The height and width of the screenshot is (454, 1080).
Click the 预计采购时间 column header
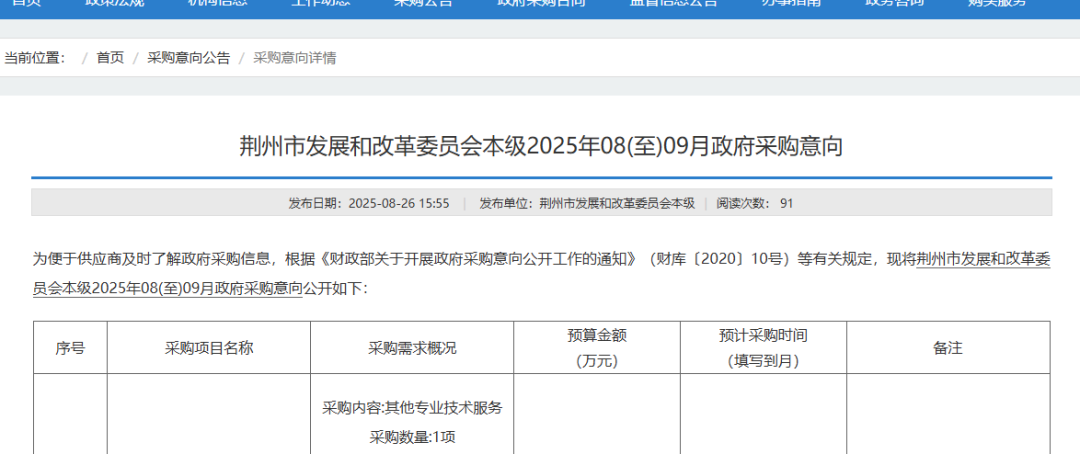pyautogui.click(x=763, y=348)
